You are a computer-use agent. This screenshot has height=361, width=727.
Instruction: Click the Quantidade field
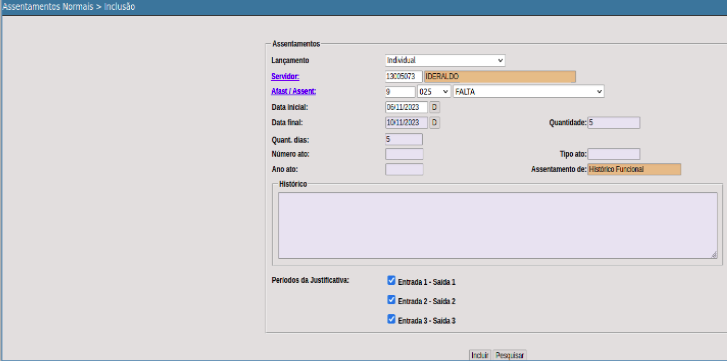614,123
